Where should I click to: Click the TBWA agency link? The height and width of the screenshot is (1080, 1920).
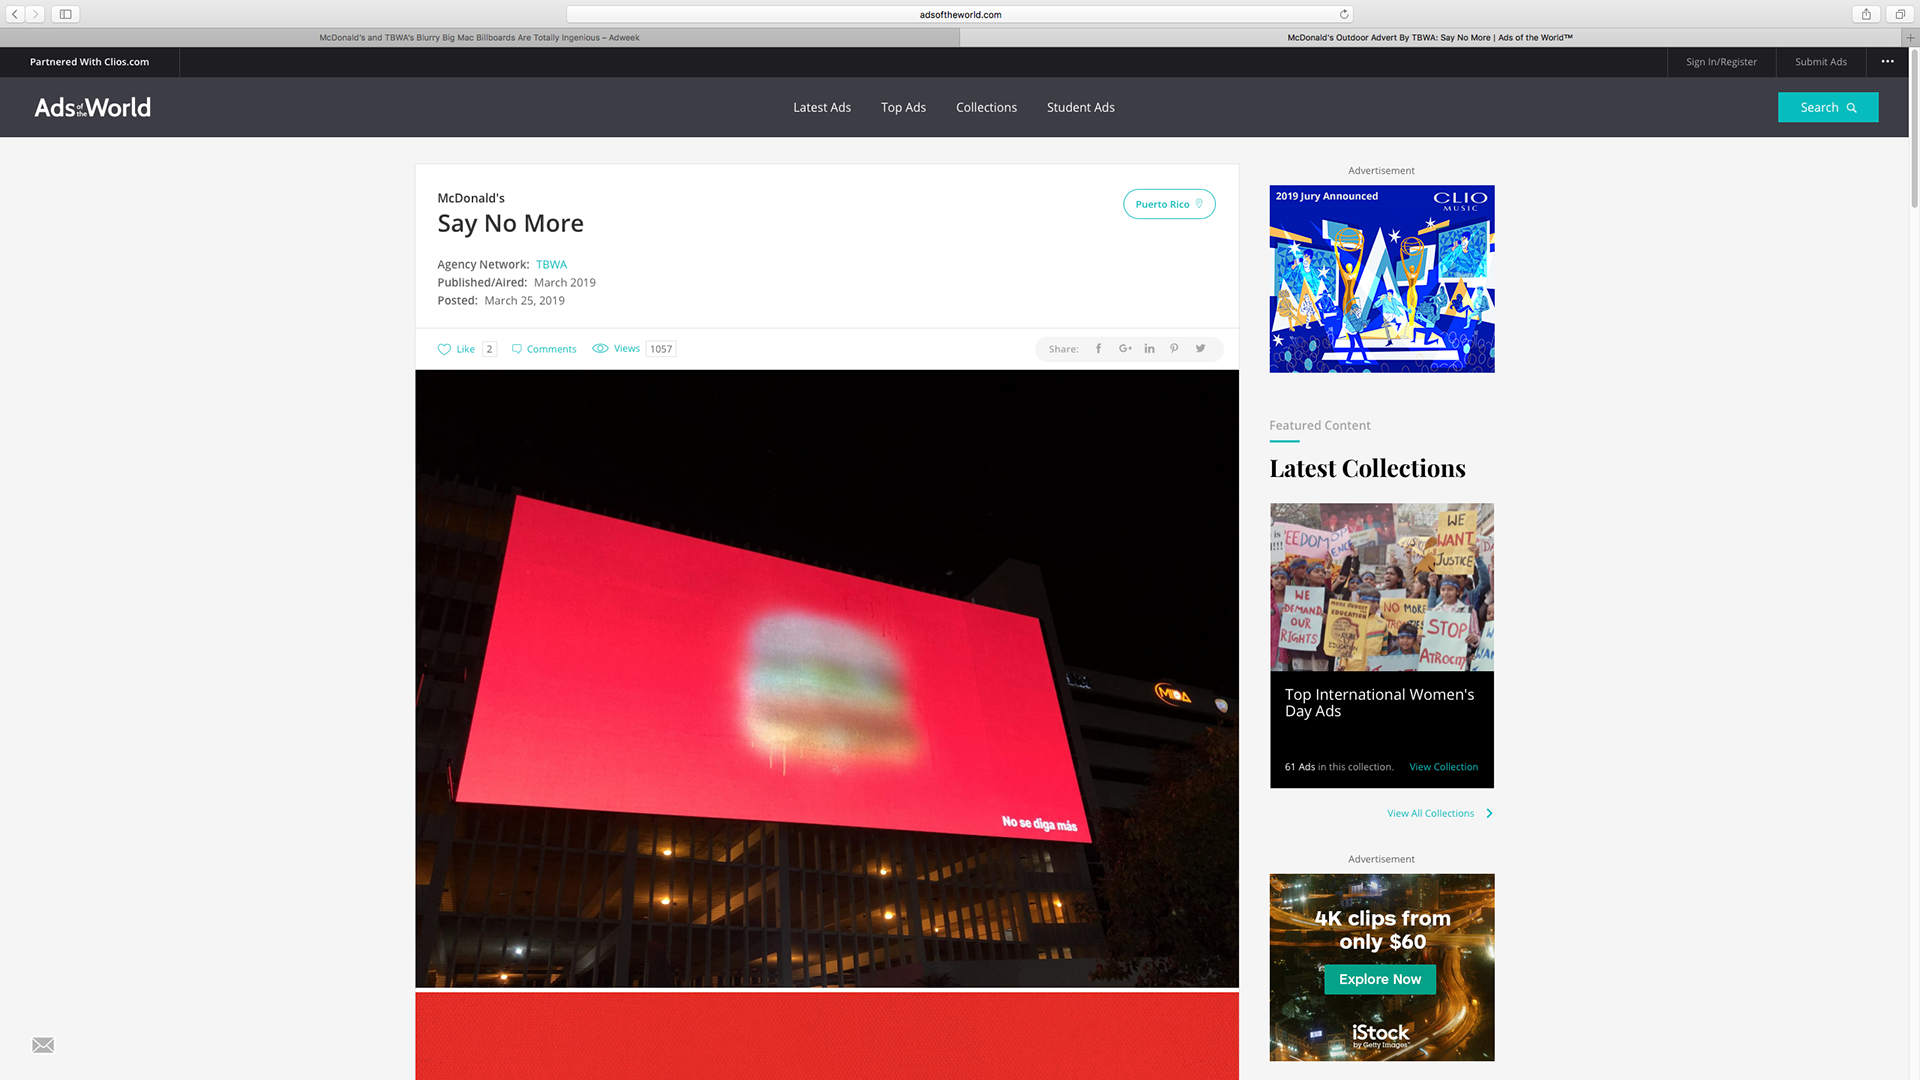(x=551, y=265)
